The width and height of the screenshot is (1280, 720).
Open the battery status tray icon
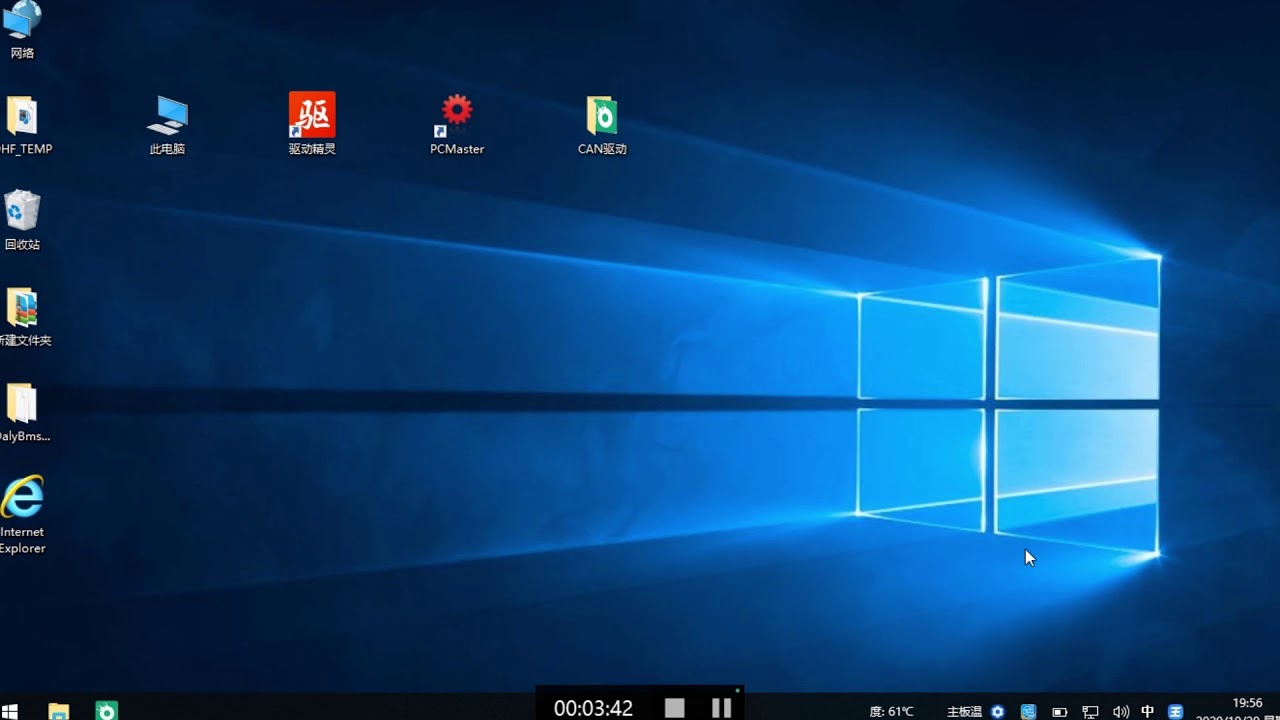[x=1060, y=712]
